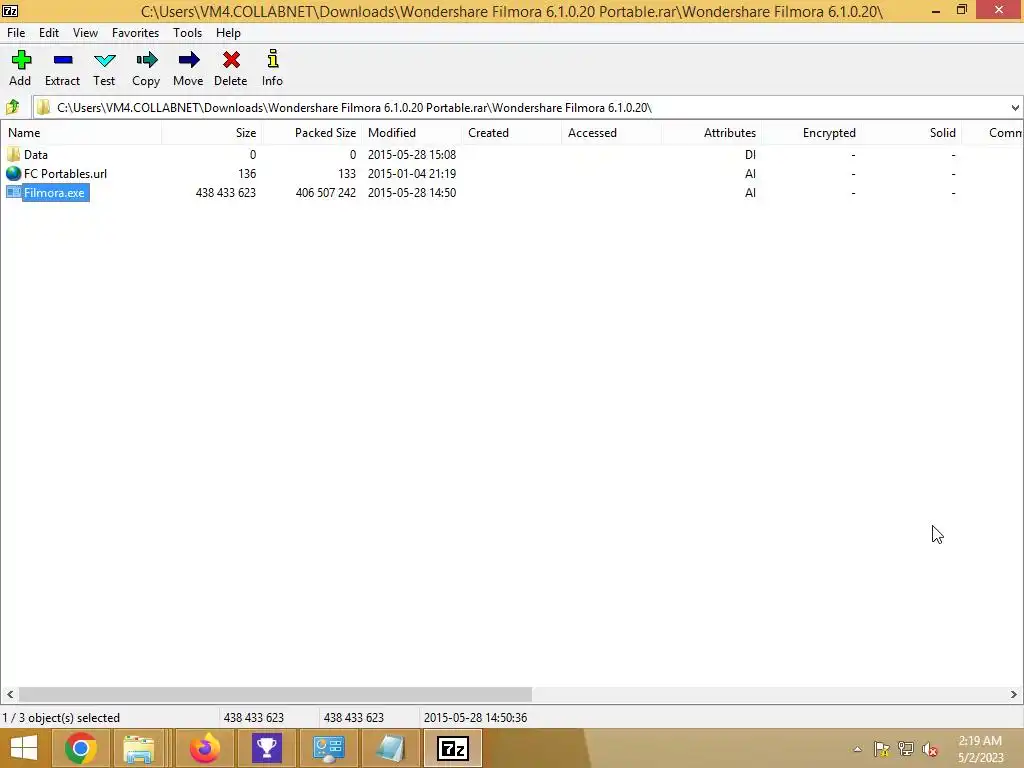Viewport: 1024px width, 768px height.
Task: Click the 7z icon in title bar
Action: point(10,10)
